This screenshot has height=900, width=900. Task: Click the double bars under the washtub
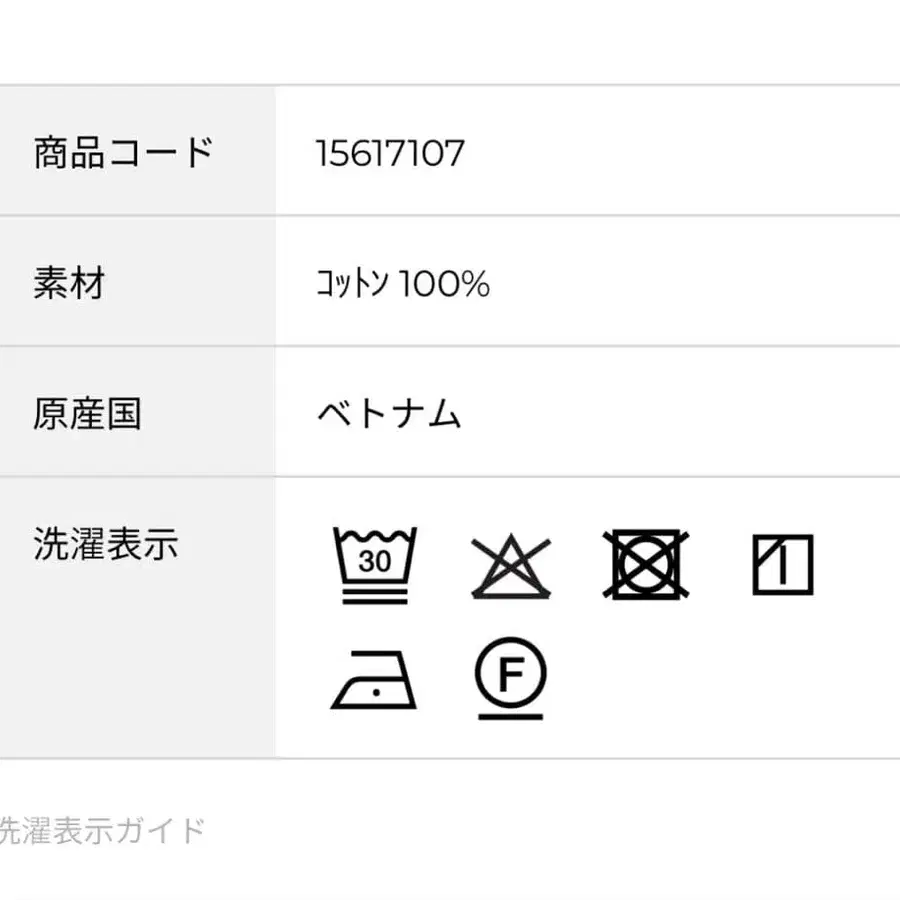(x=374, y=597)
